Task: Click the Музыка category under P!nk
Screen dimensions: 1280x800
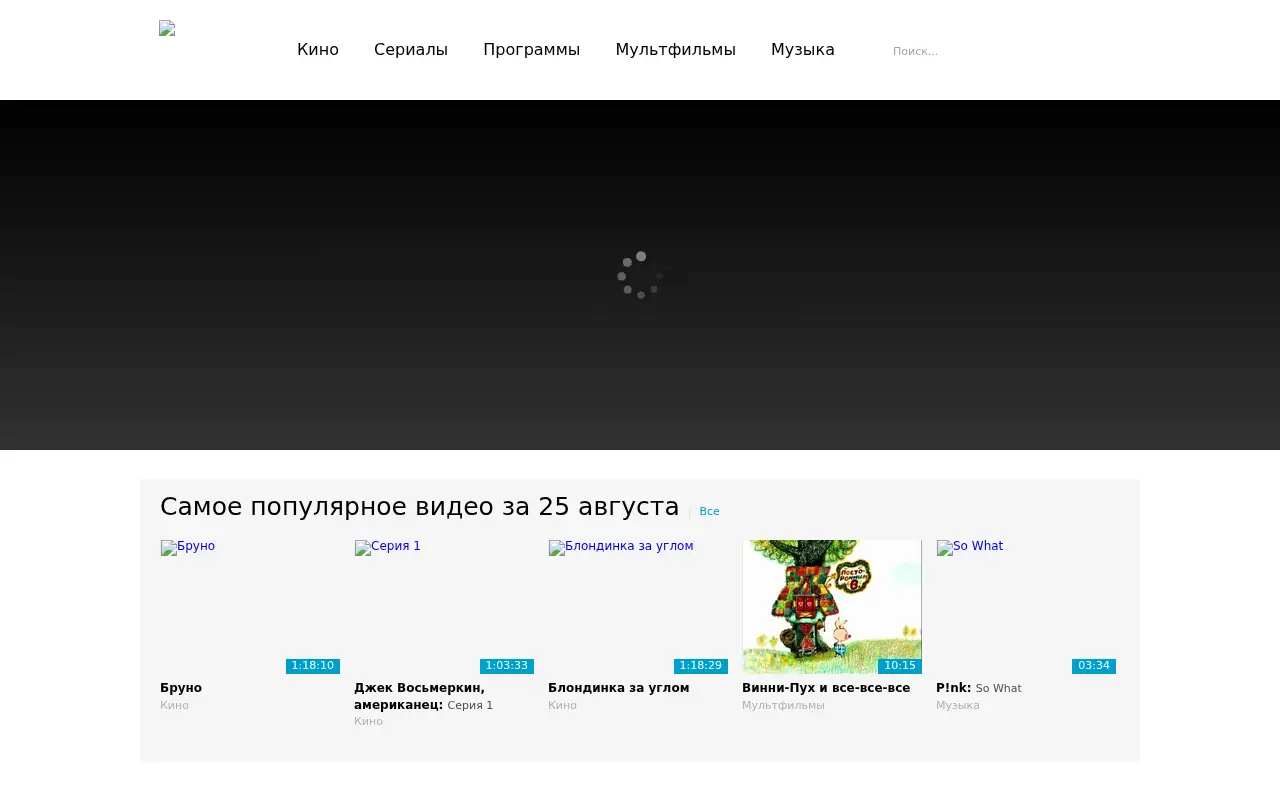Action: tap(958, 706)
